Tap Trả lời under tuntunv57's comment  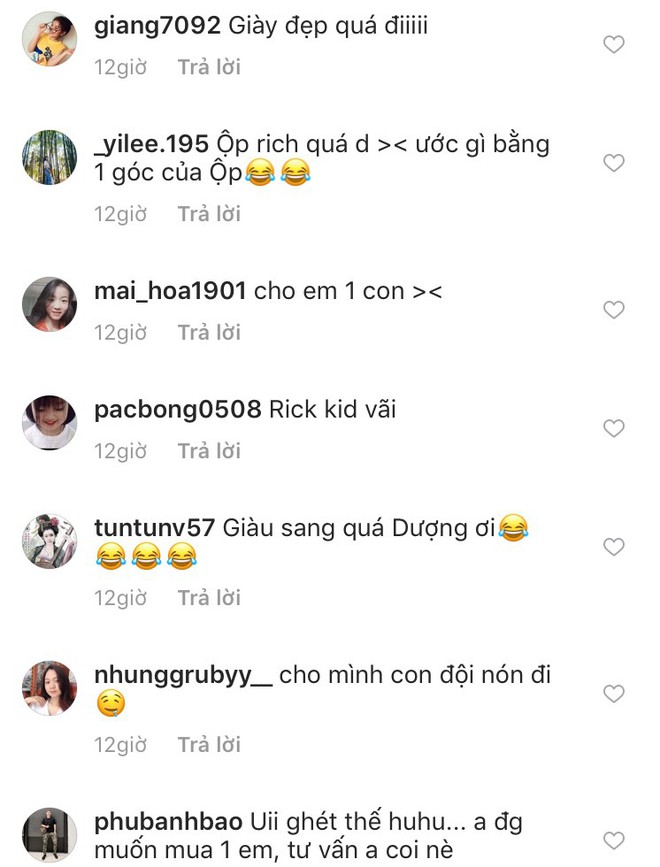209,598
